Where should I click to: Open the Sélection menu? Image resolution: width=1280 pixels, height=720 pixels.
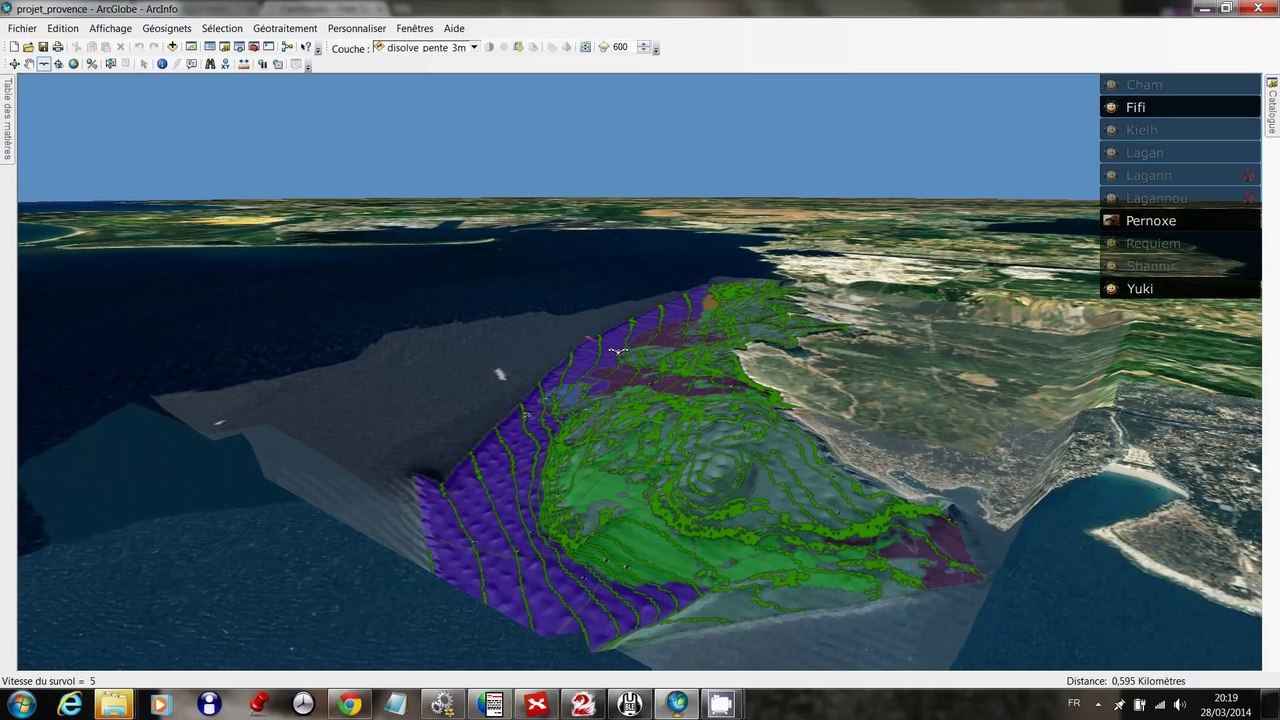(222, 28)
